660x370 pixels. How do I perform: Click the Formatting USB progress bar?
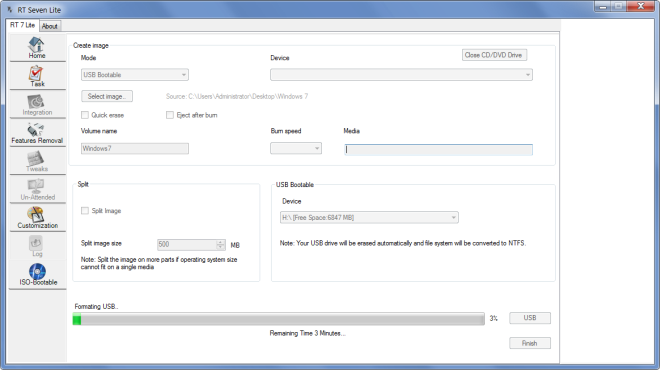tap(279, 319)
